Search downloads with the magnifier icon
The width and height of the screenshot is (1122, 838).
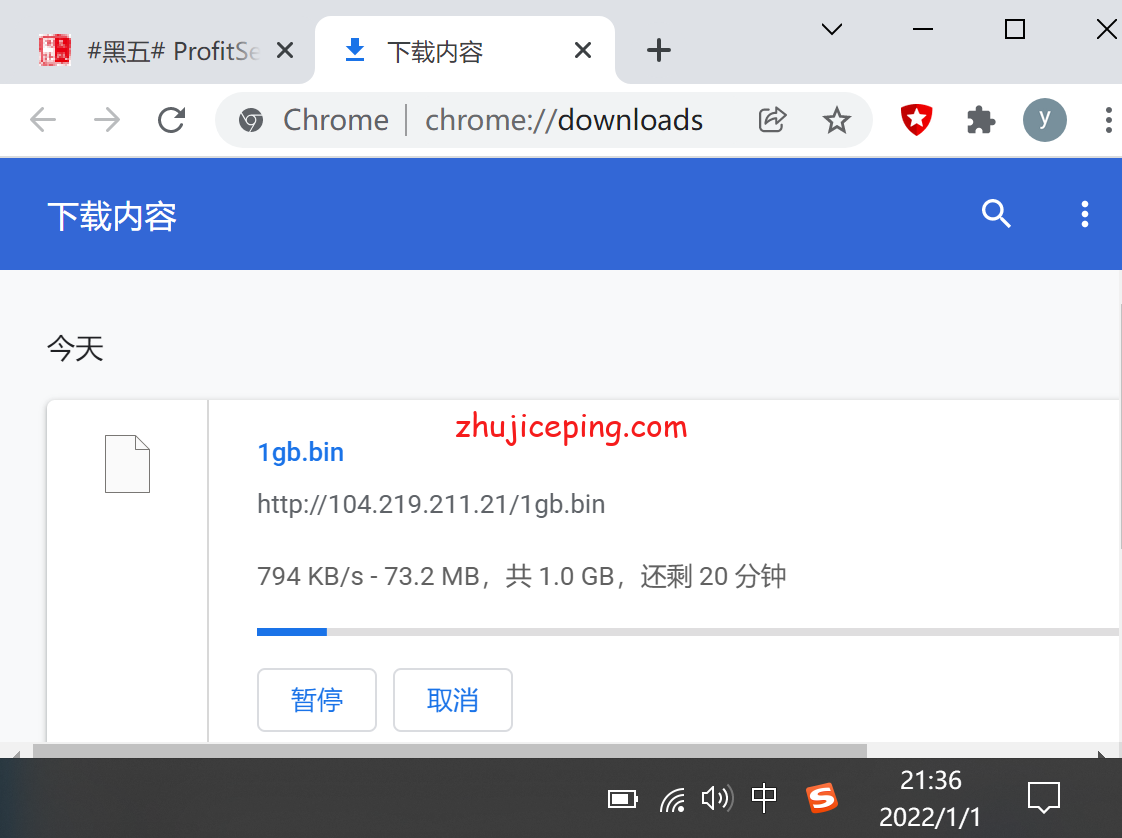tap(996, 214)
